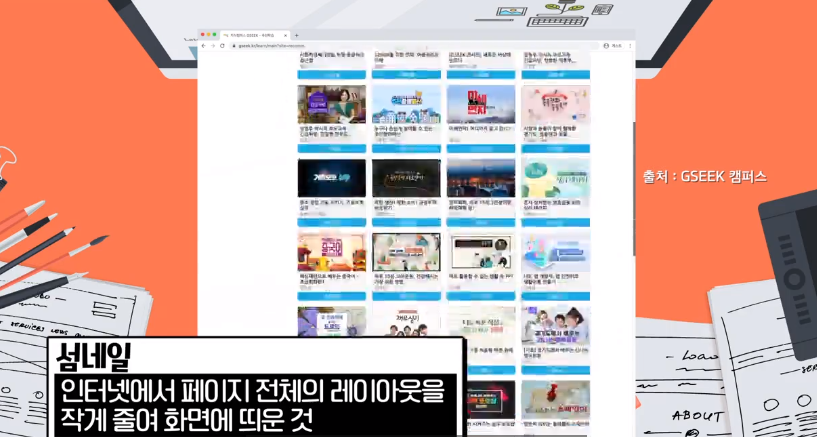Open the Chrome three-dot menu
Viewport: 817px width, 437px height.
point(630,46)
